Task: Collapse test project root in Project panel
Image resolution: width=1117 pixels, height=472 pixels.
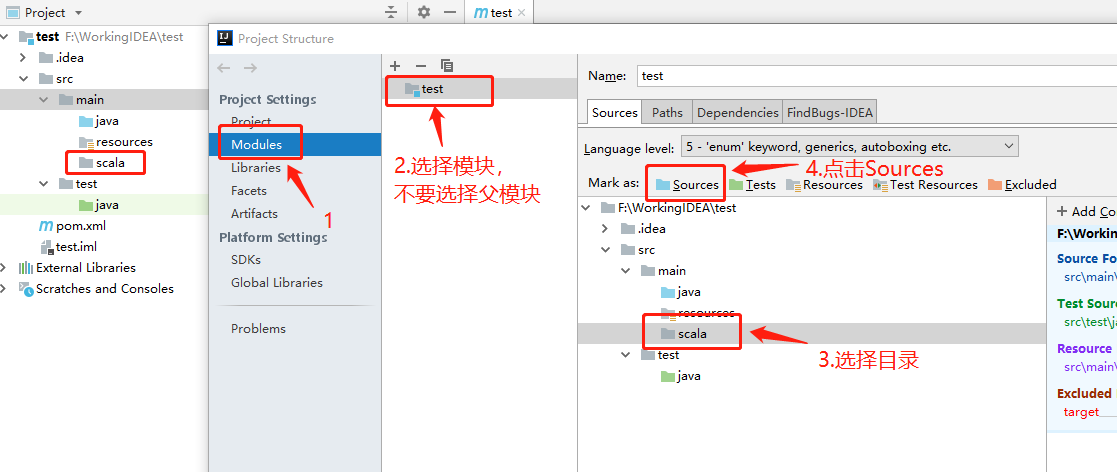Action: point(6,36)
